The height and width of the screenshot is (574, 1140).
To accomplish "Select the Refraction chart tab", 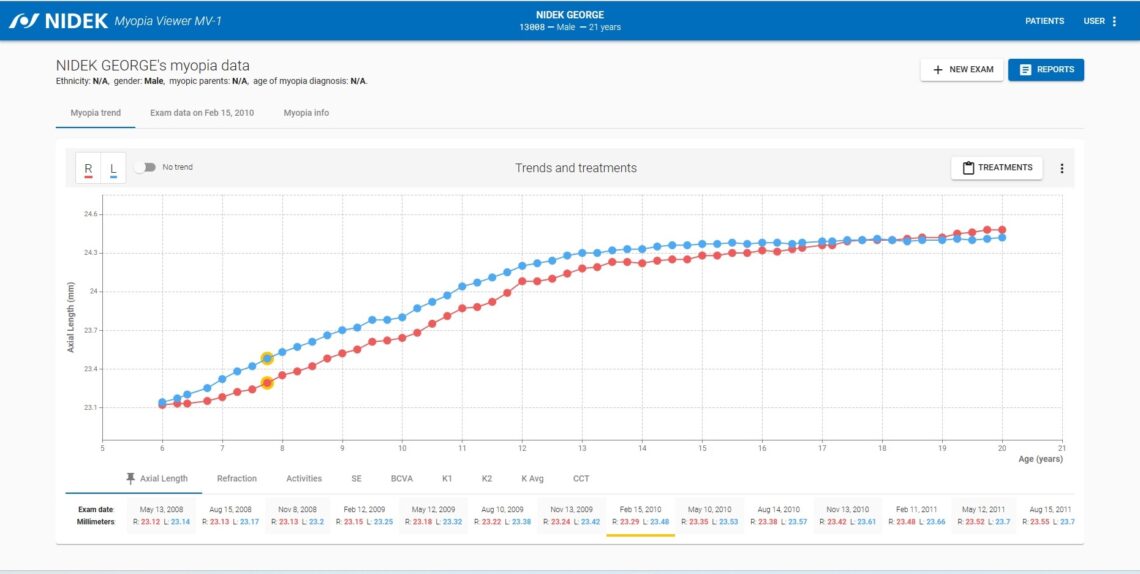I will click(237, 478).
